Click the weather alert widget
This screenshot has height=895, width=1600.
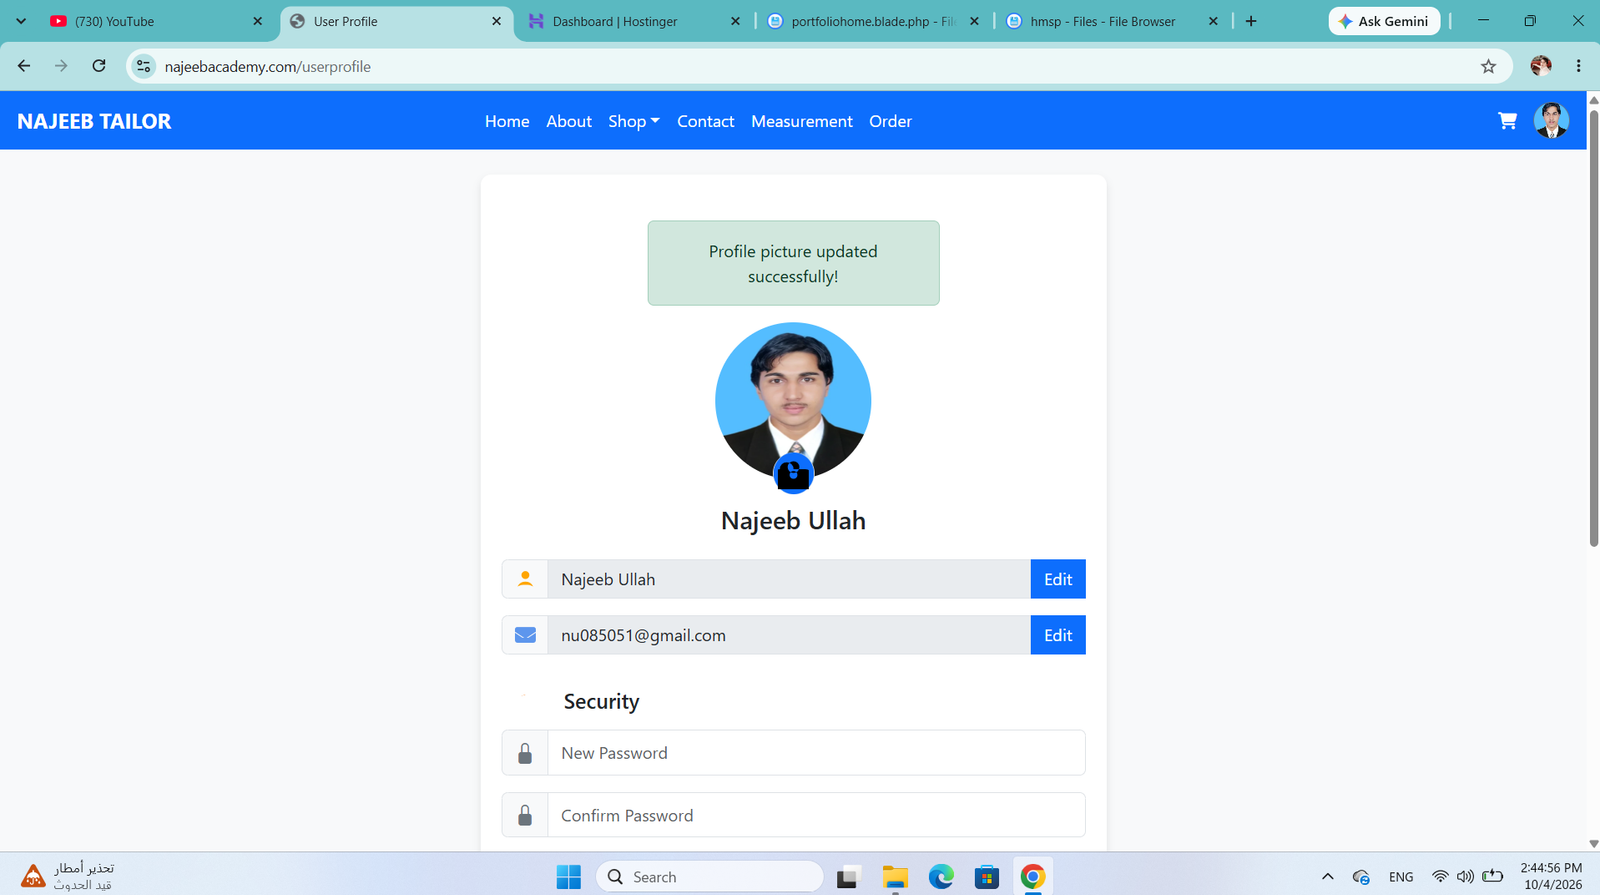[68, 876]
